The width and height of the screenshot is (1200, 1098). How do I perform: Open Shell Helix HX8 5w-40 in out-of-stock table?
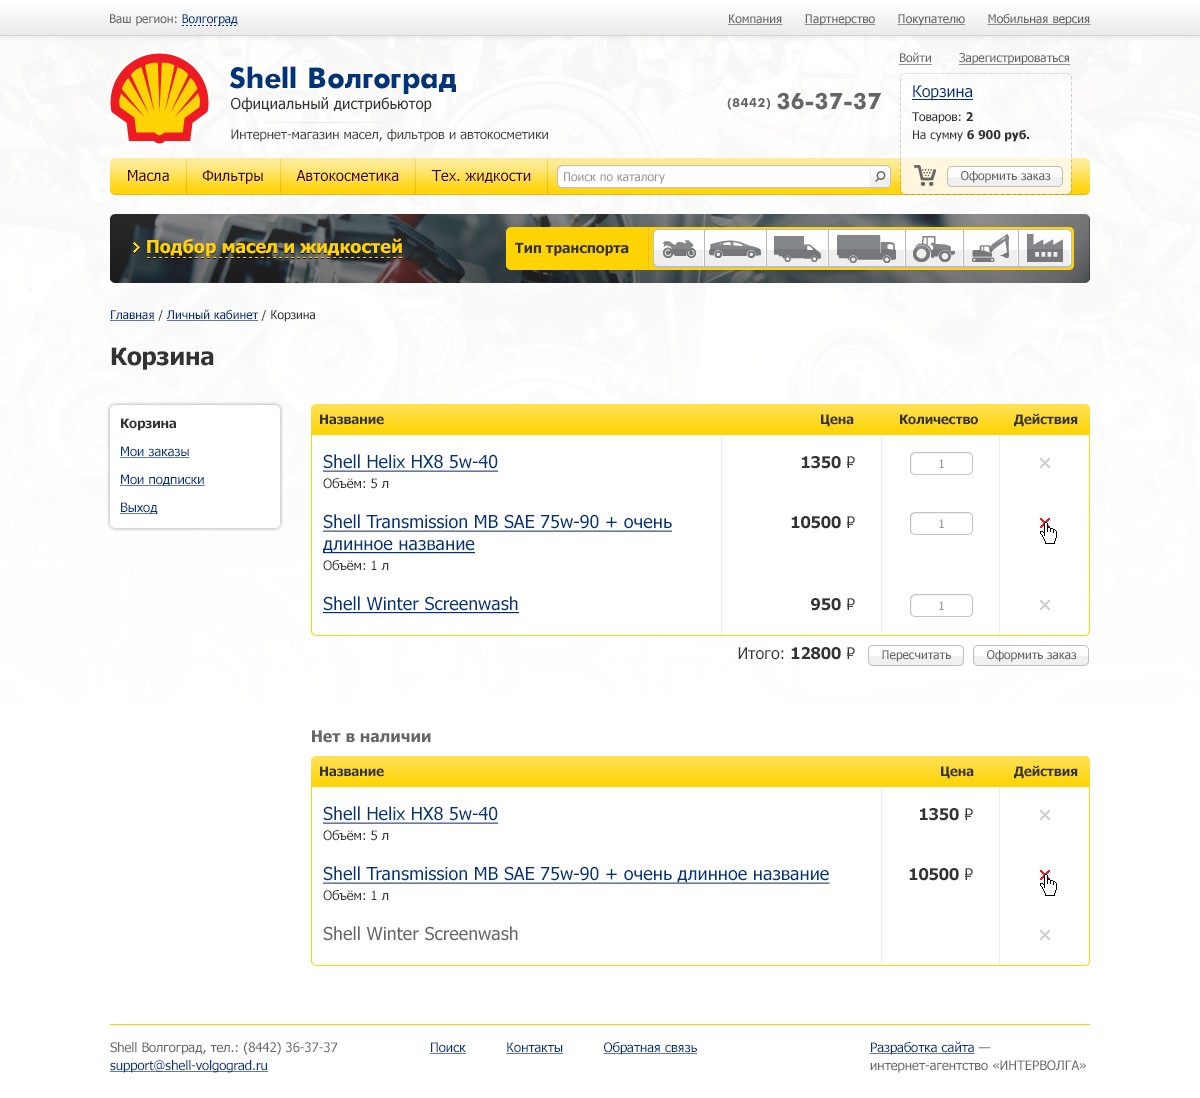click(410, 814)
